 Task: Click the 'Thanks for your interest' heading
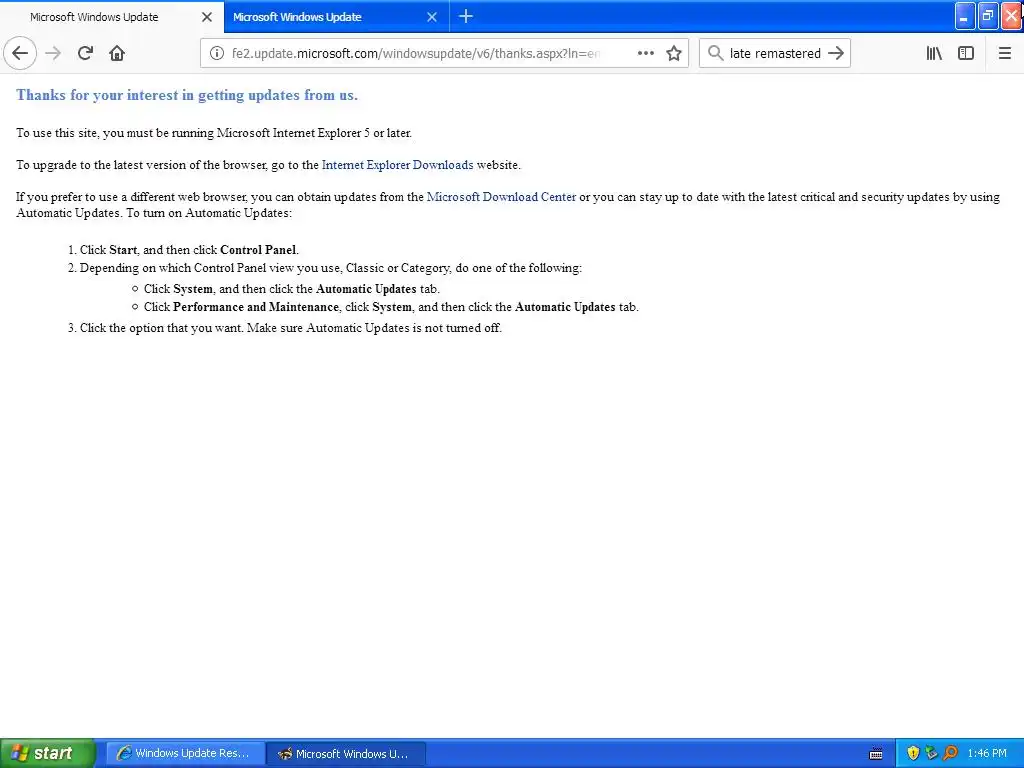pyautogui.click(x=187, y=95)
